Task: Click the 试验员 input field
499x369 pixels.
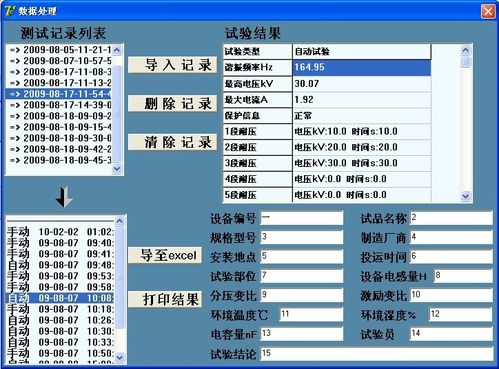Action: [451, 334]
